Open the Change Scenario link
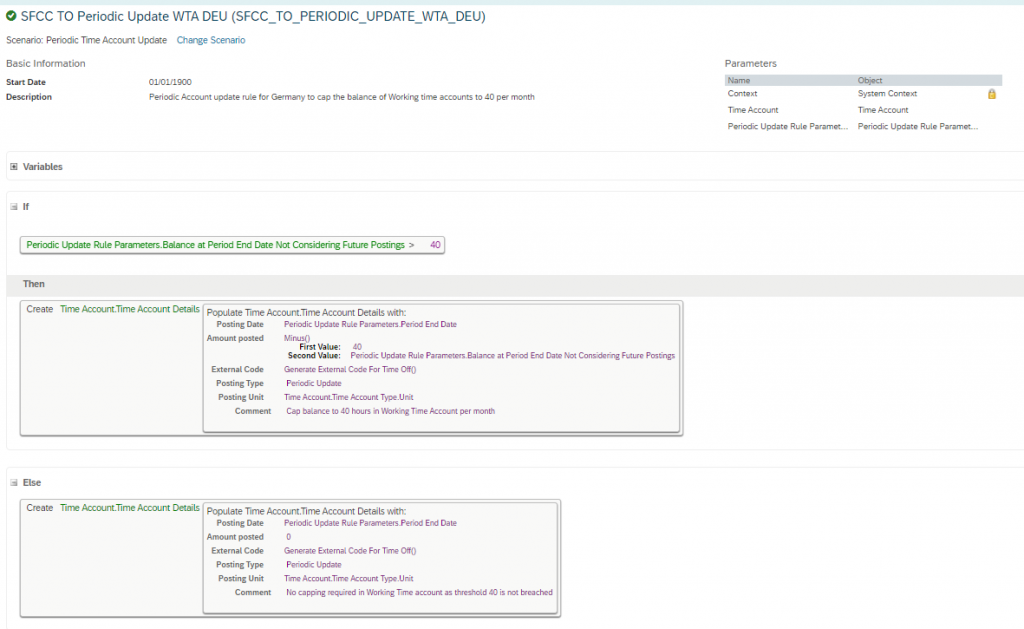 [x=211, y=40]
